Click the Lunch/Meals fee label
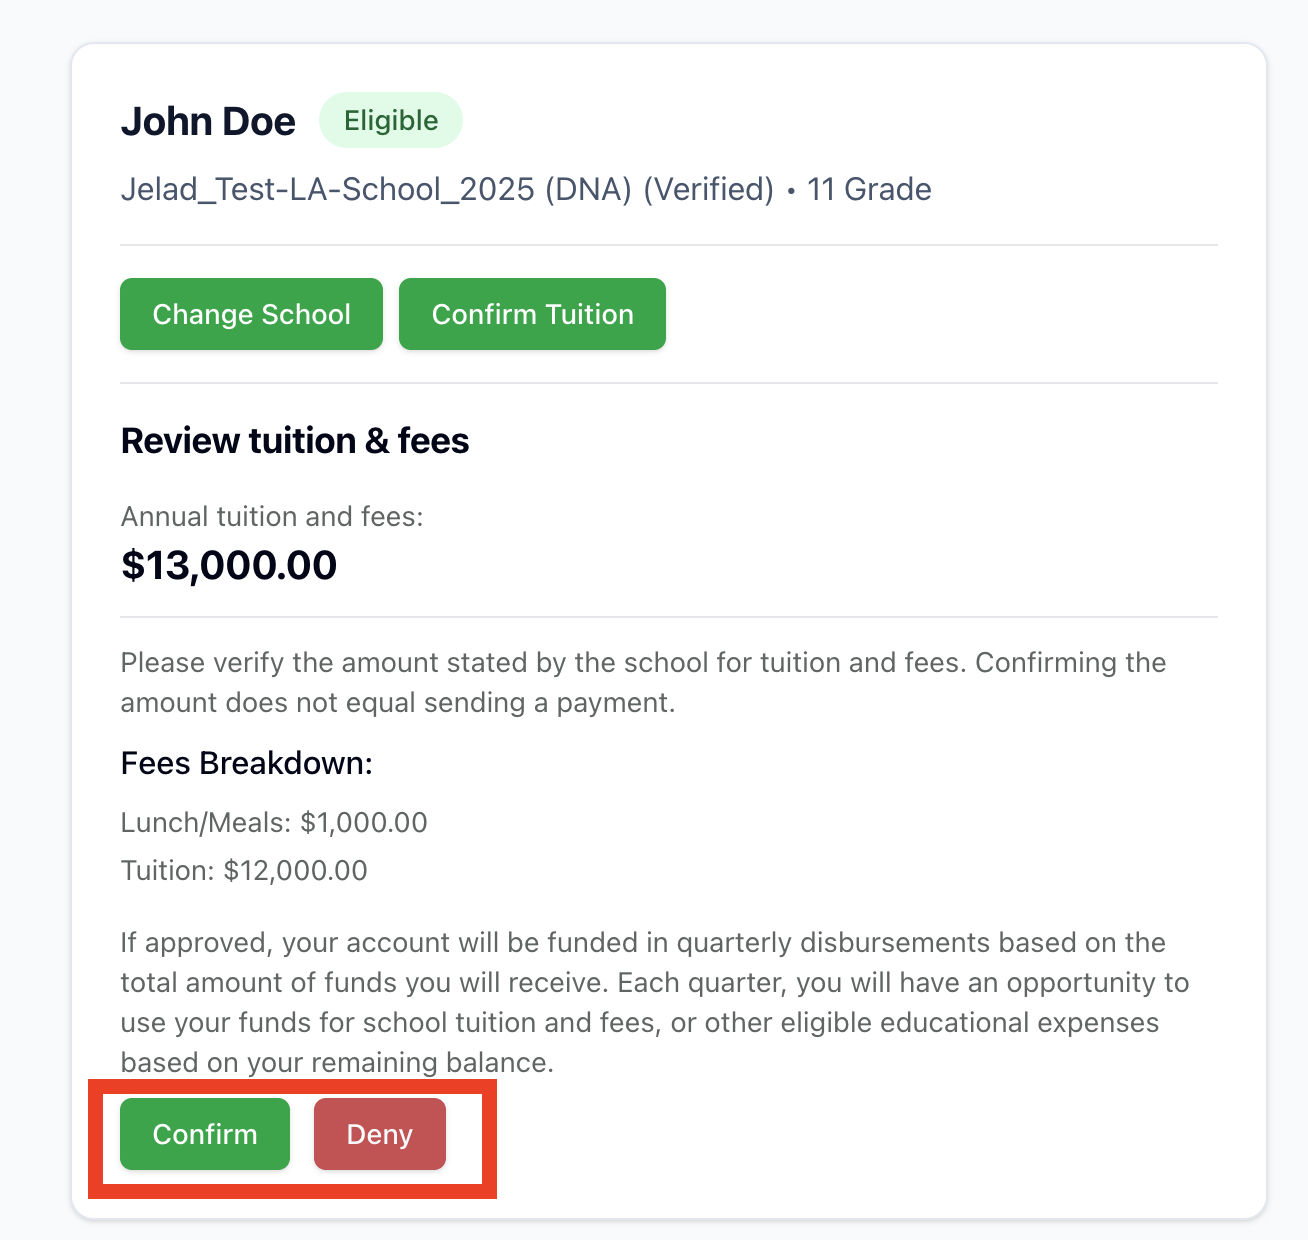 206,822
